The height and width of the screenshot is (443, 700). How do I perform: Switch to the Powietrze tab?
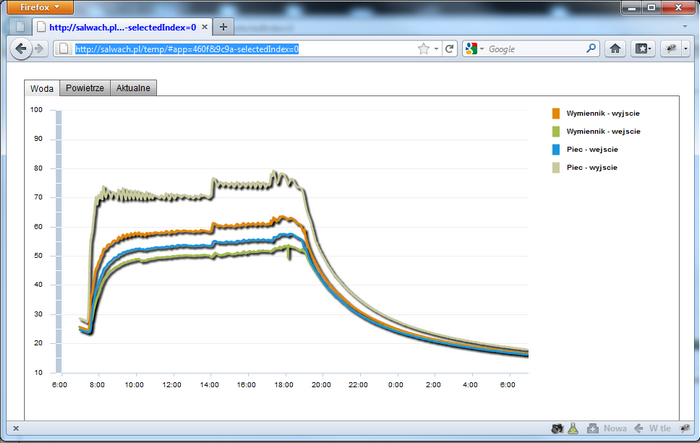85,88
